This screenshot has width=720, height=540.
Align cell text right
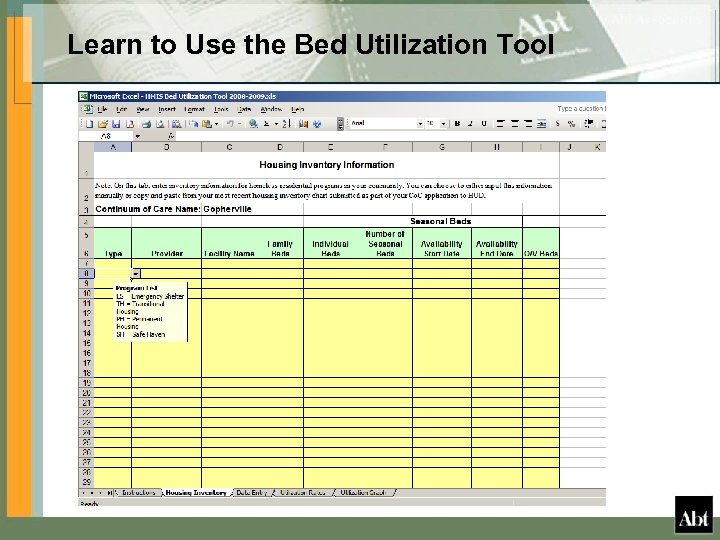(528, 124)
